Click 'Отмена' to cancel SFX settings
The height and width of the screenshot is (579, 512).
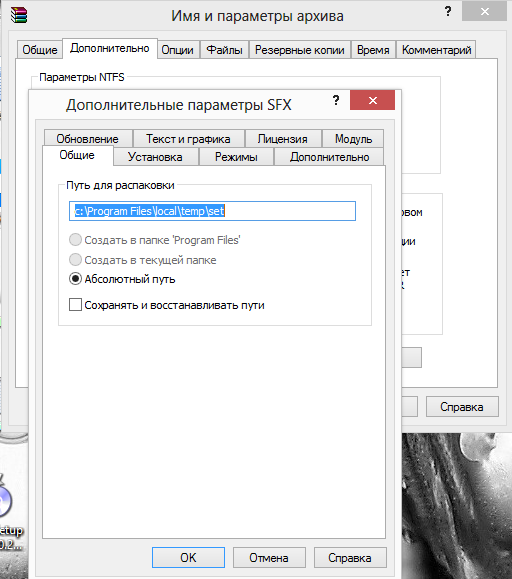click(269, 558)
